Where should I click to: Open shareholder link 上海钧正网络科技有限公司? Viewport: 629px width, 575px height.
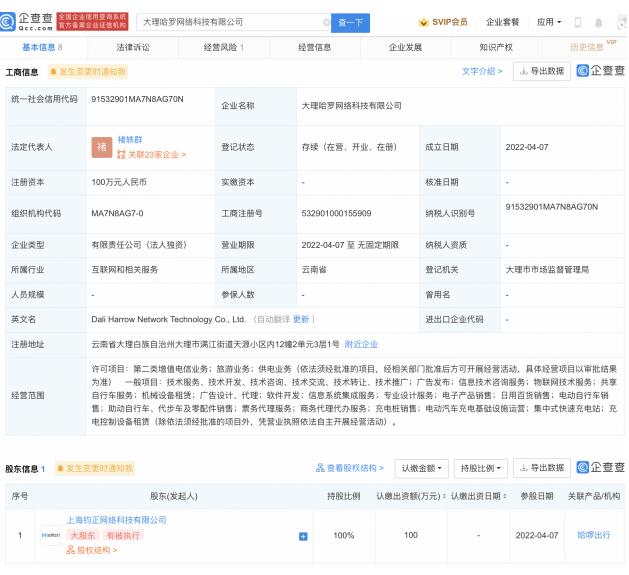(116, 520)
